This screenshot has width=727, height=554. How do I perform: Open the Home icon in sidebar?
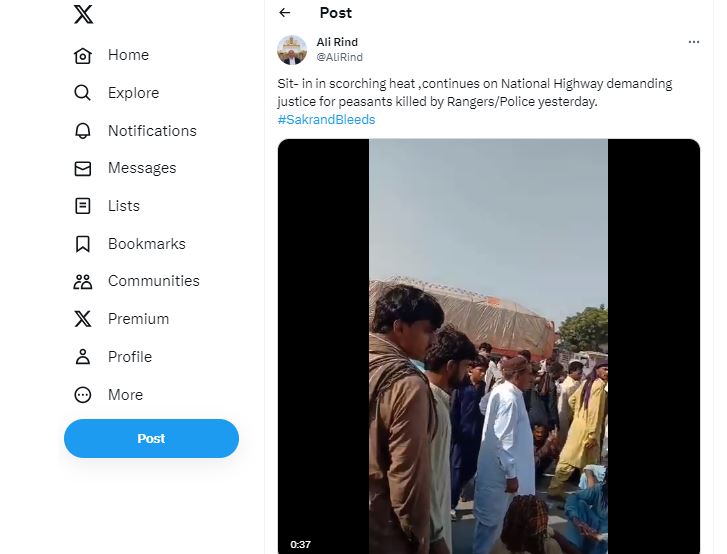(x=83, y=56)
